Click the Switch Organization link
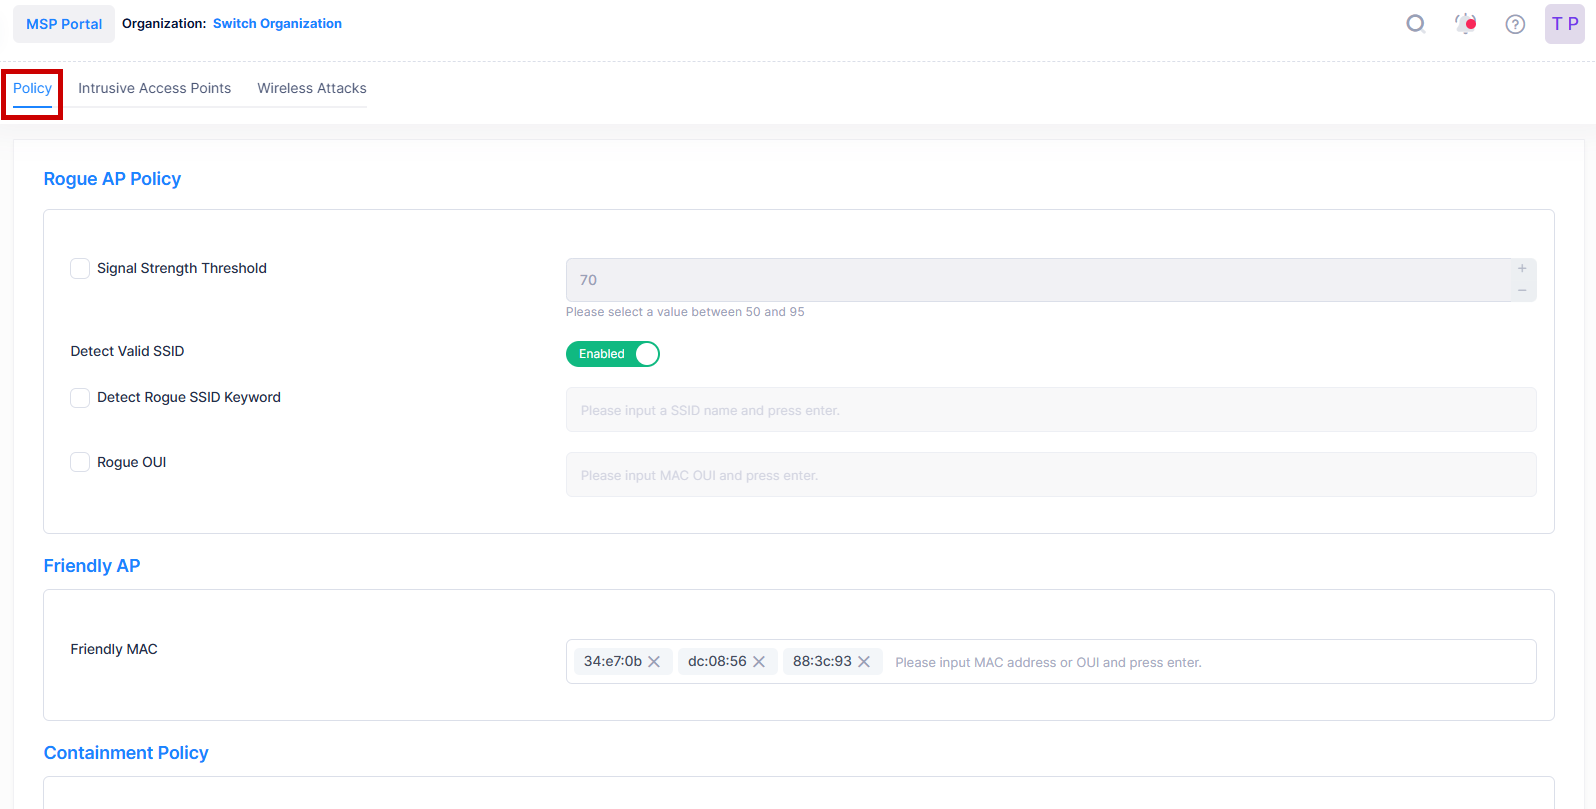1596x809 pixels. coord(277,24)
